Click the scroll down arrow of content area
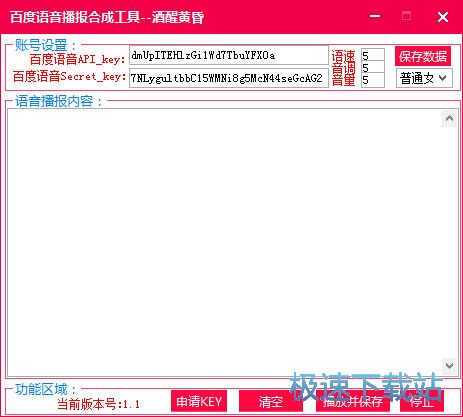This screenshot has height=417, width=463. [x=449, y=366]
